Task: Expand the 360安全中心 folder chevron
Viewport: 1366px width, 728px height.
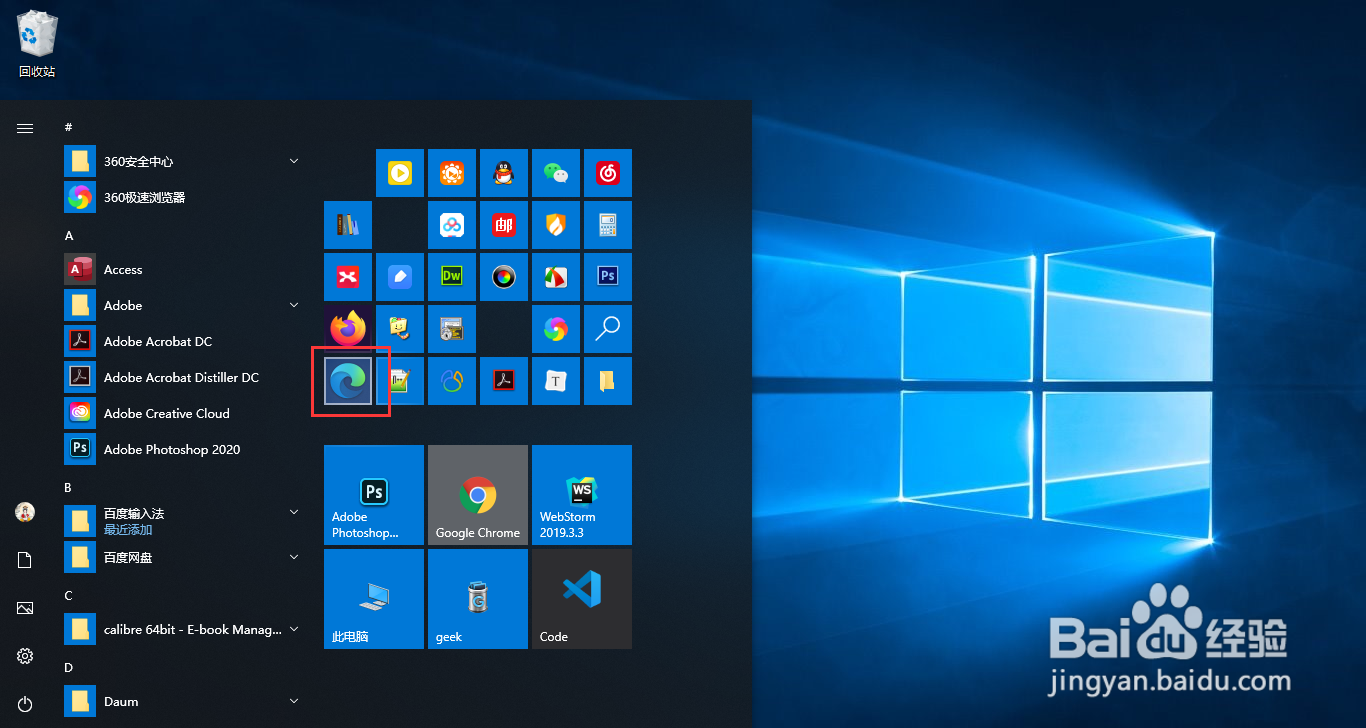Action: 294,161
